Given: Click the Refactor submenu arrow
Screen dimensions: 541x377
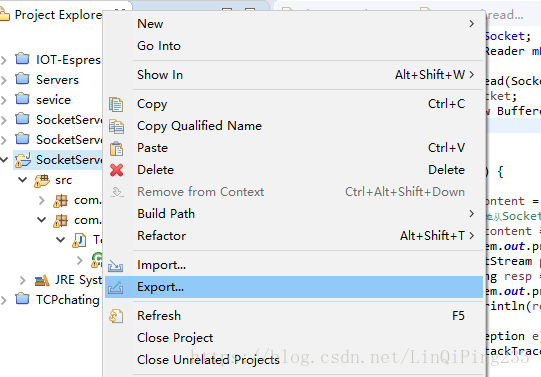Looking at the screenshot, I should (x=472, y=236).
